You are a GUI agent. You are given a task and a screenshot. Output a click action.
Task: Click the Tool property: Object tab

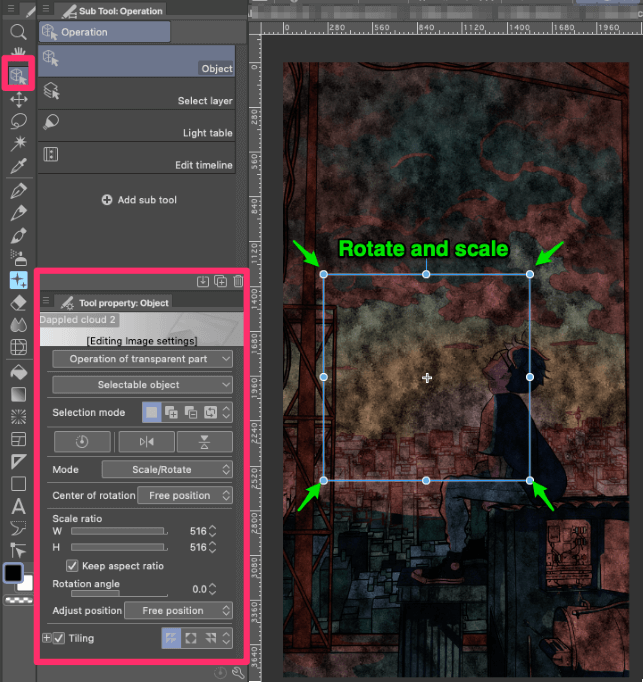114,302
